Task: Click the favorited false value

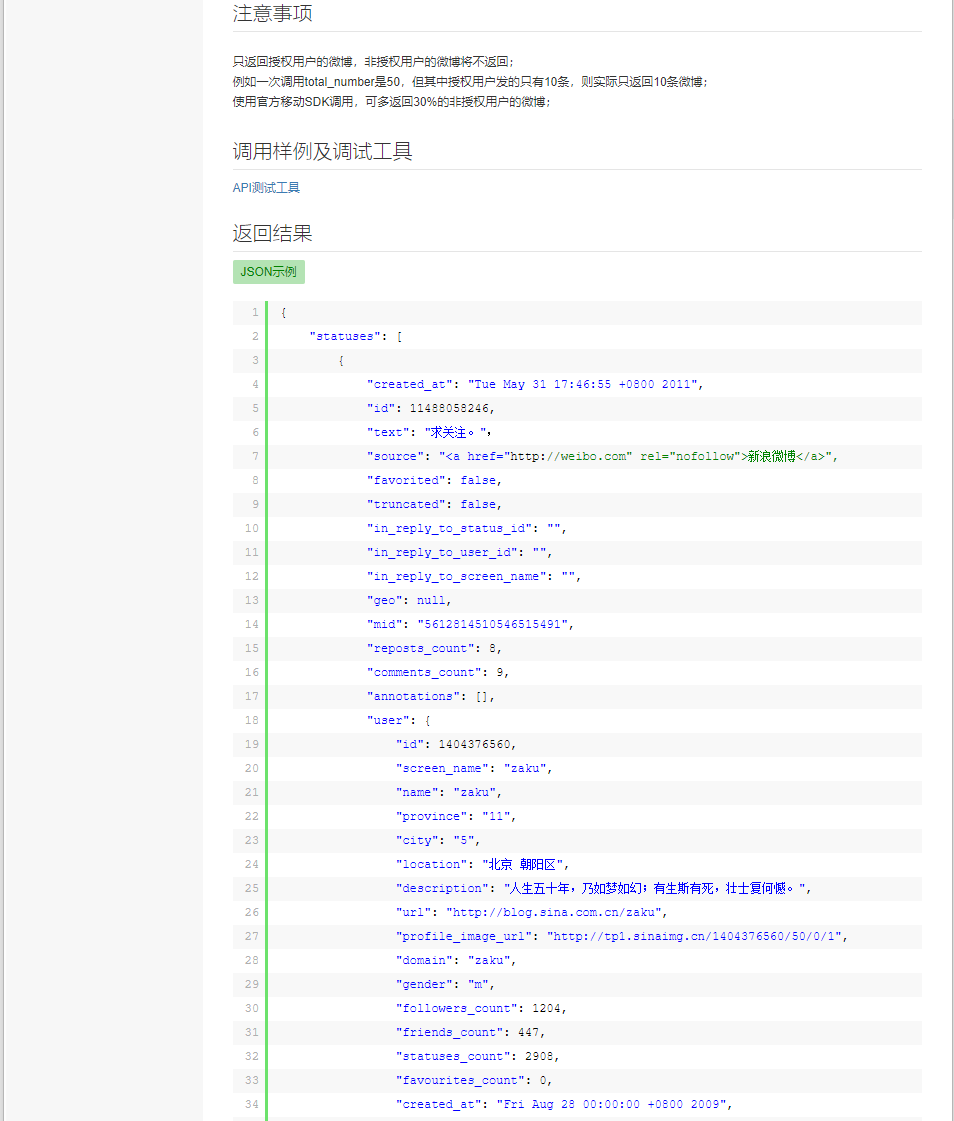Action: coord(477,479)
